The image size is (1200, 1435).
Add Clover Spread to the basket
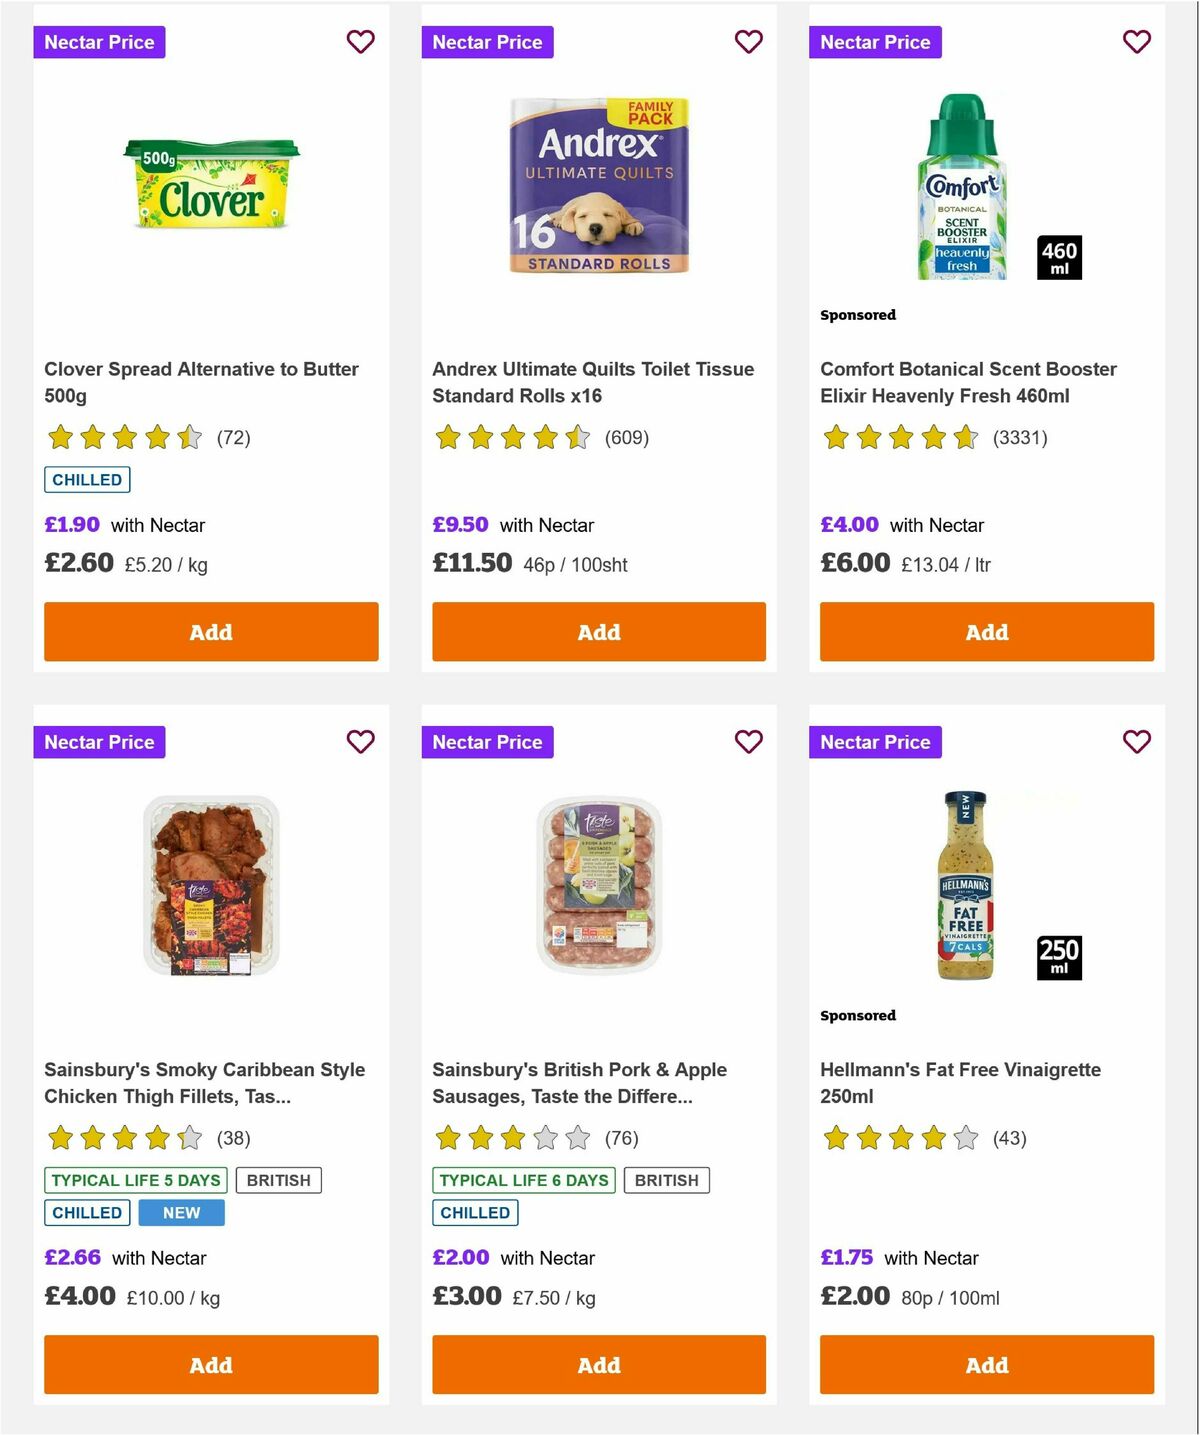click(x=210, y=632)
